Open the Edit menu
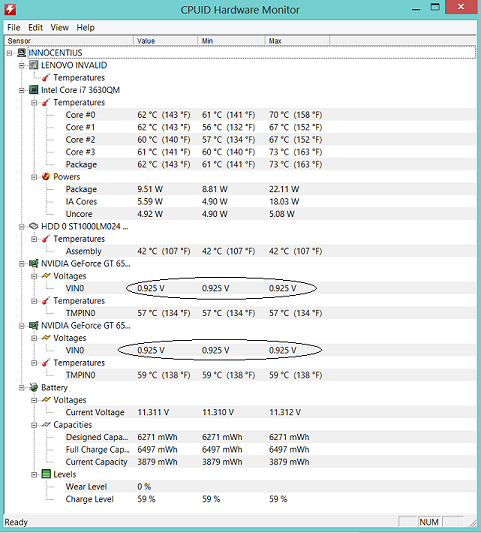 (35, 28)
